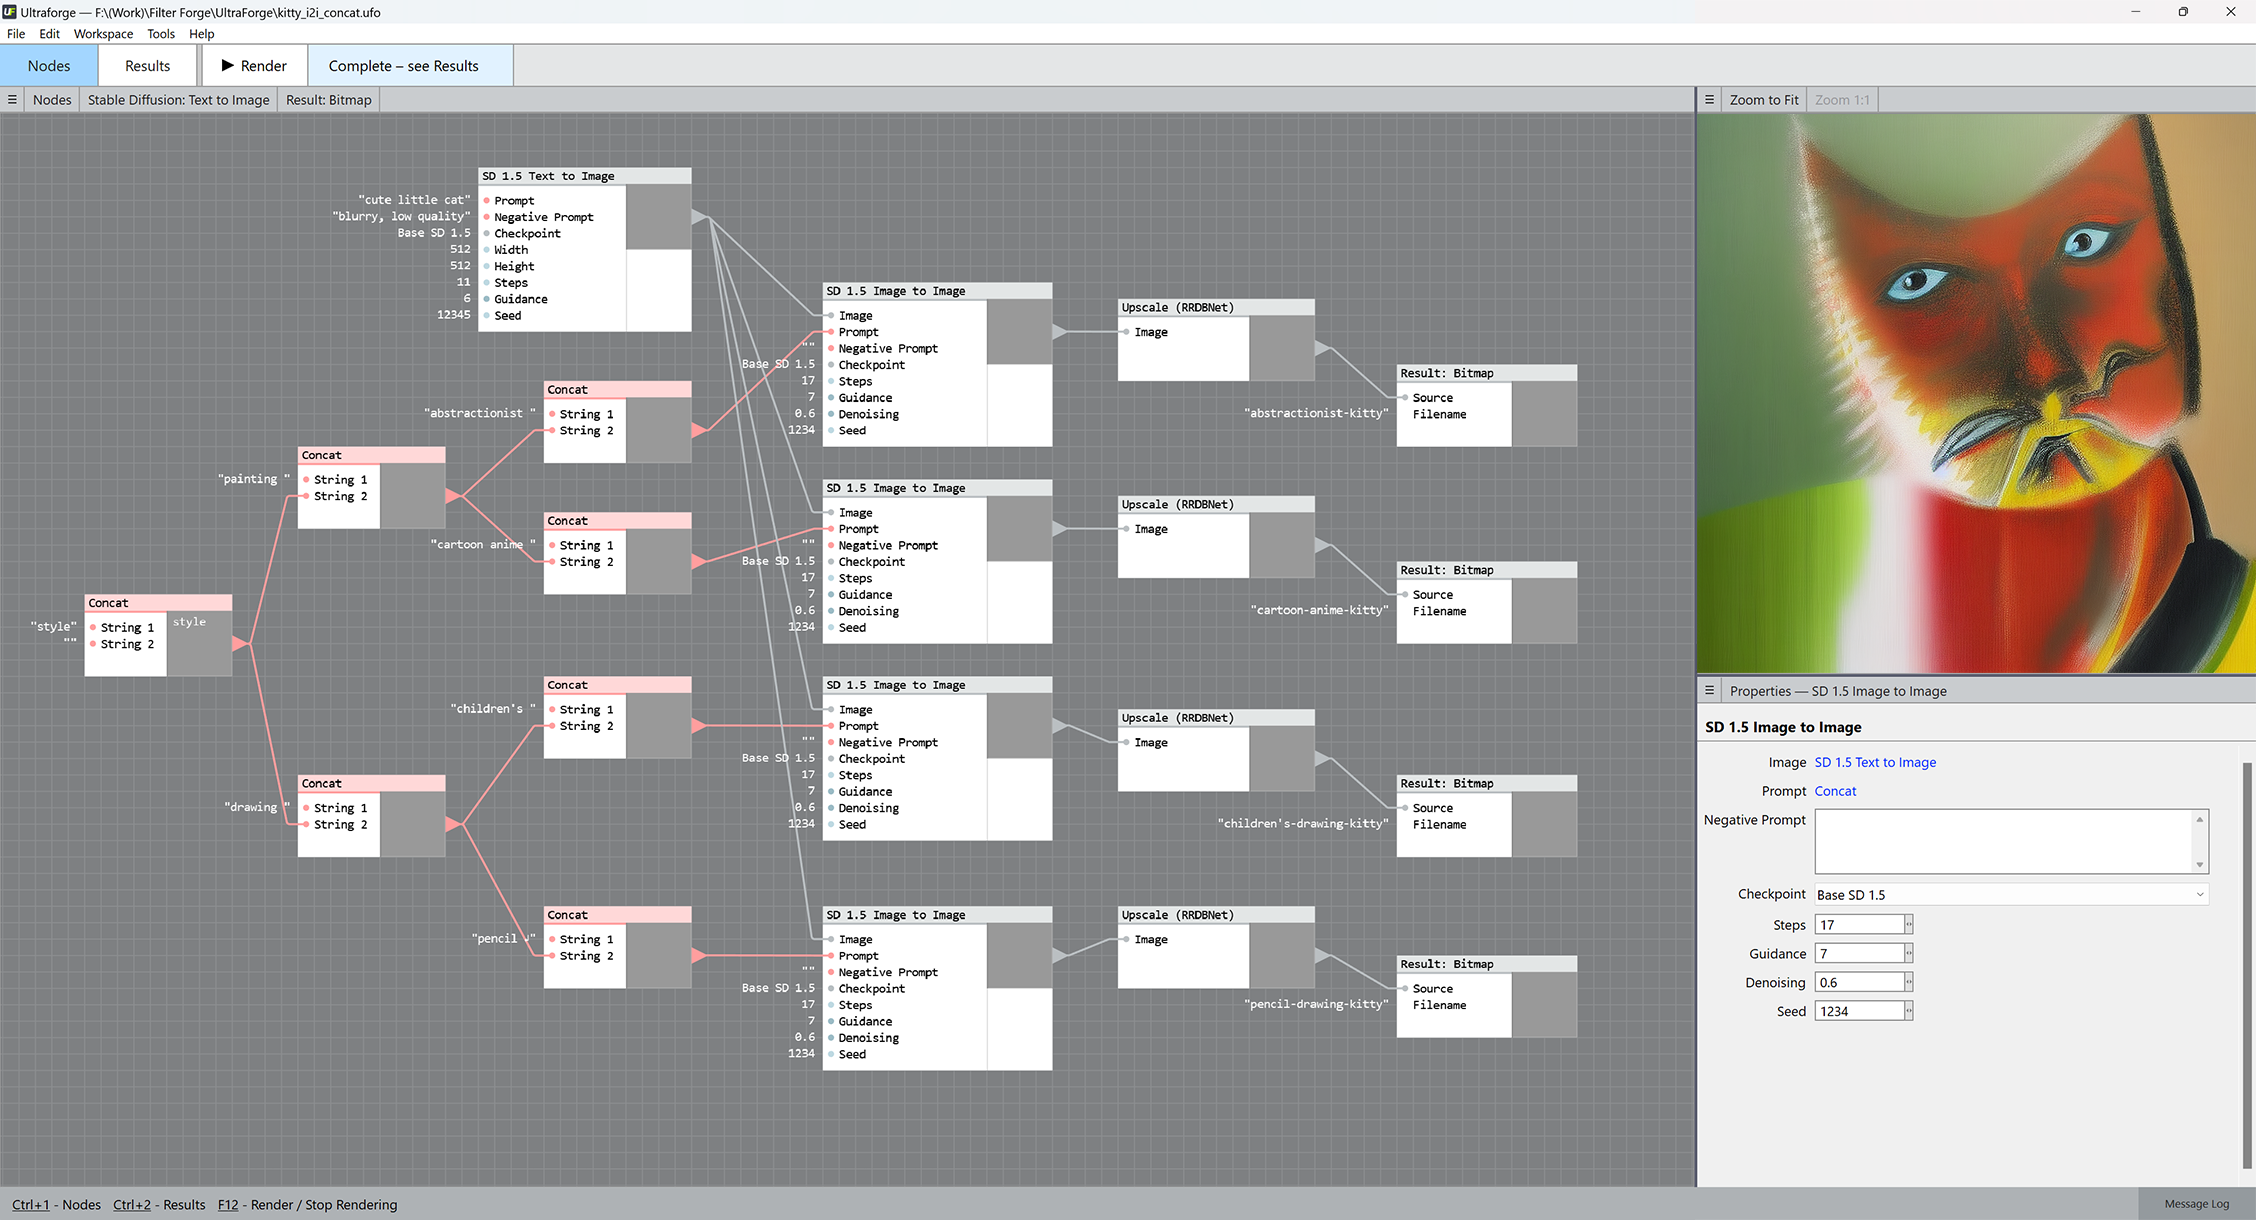Image resolution: width=2256 pixels, height=1220 pixels.
Task: Click the Steps field spinner handle
Action: click(x=1908, y=925)
